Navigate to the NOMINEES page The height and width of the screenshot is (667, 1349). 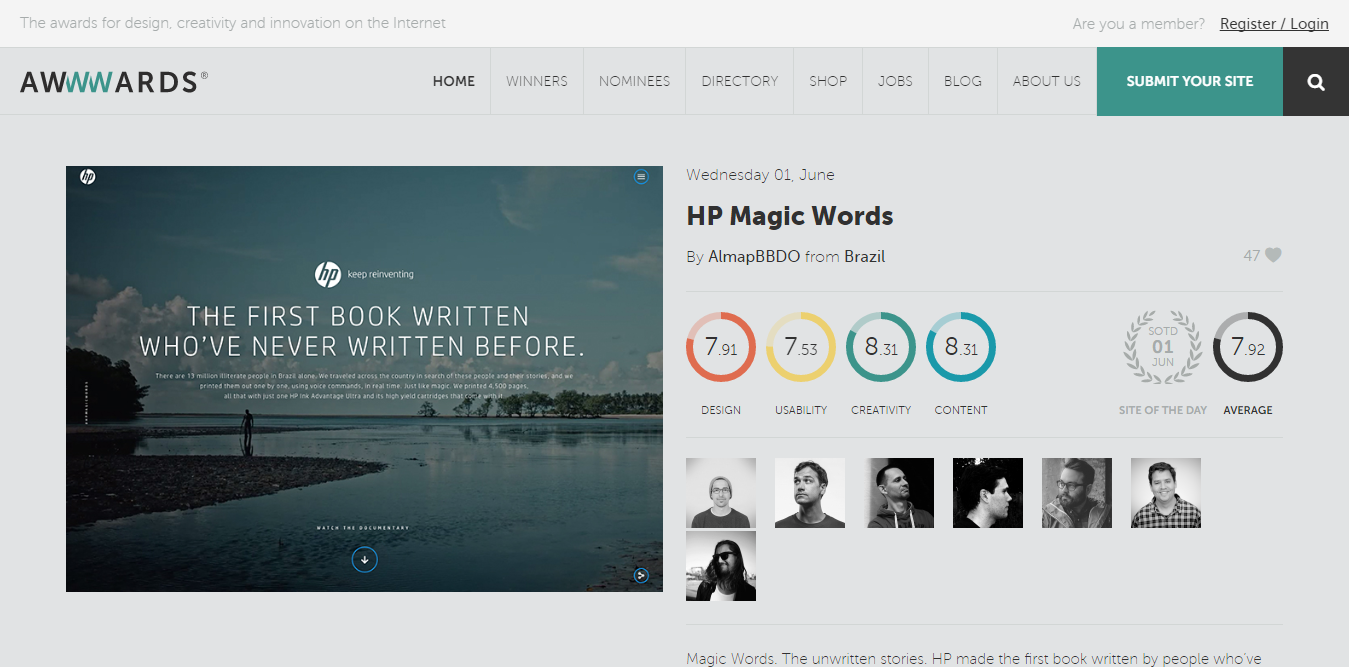[x=634, y=81]
